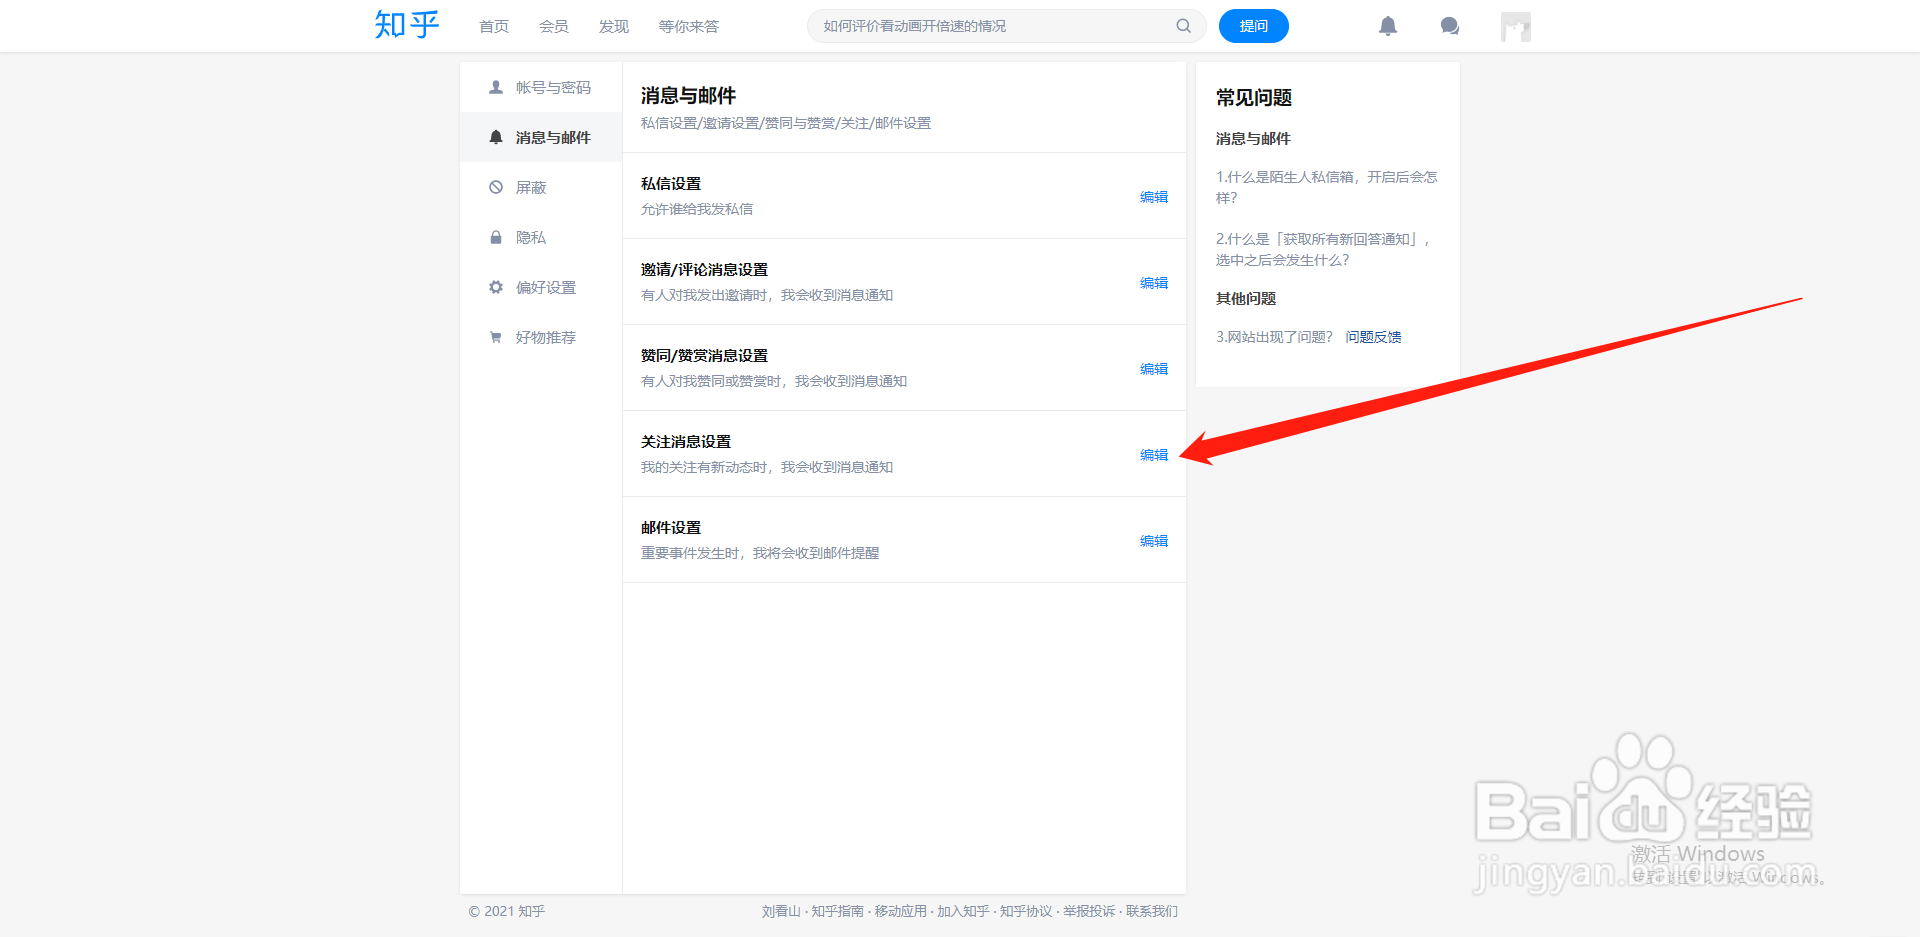Click the lock icon next to 隐私

[x=495, y=237]
